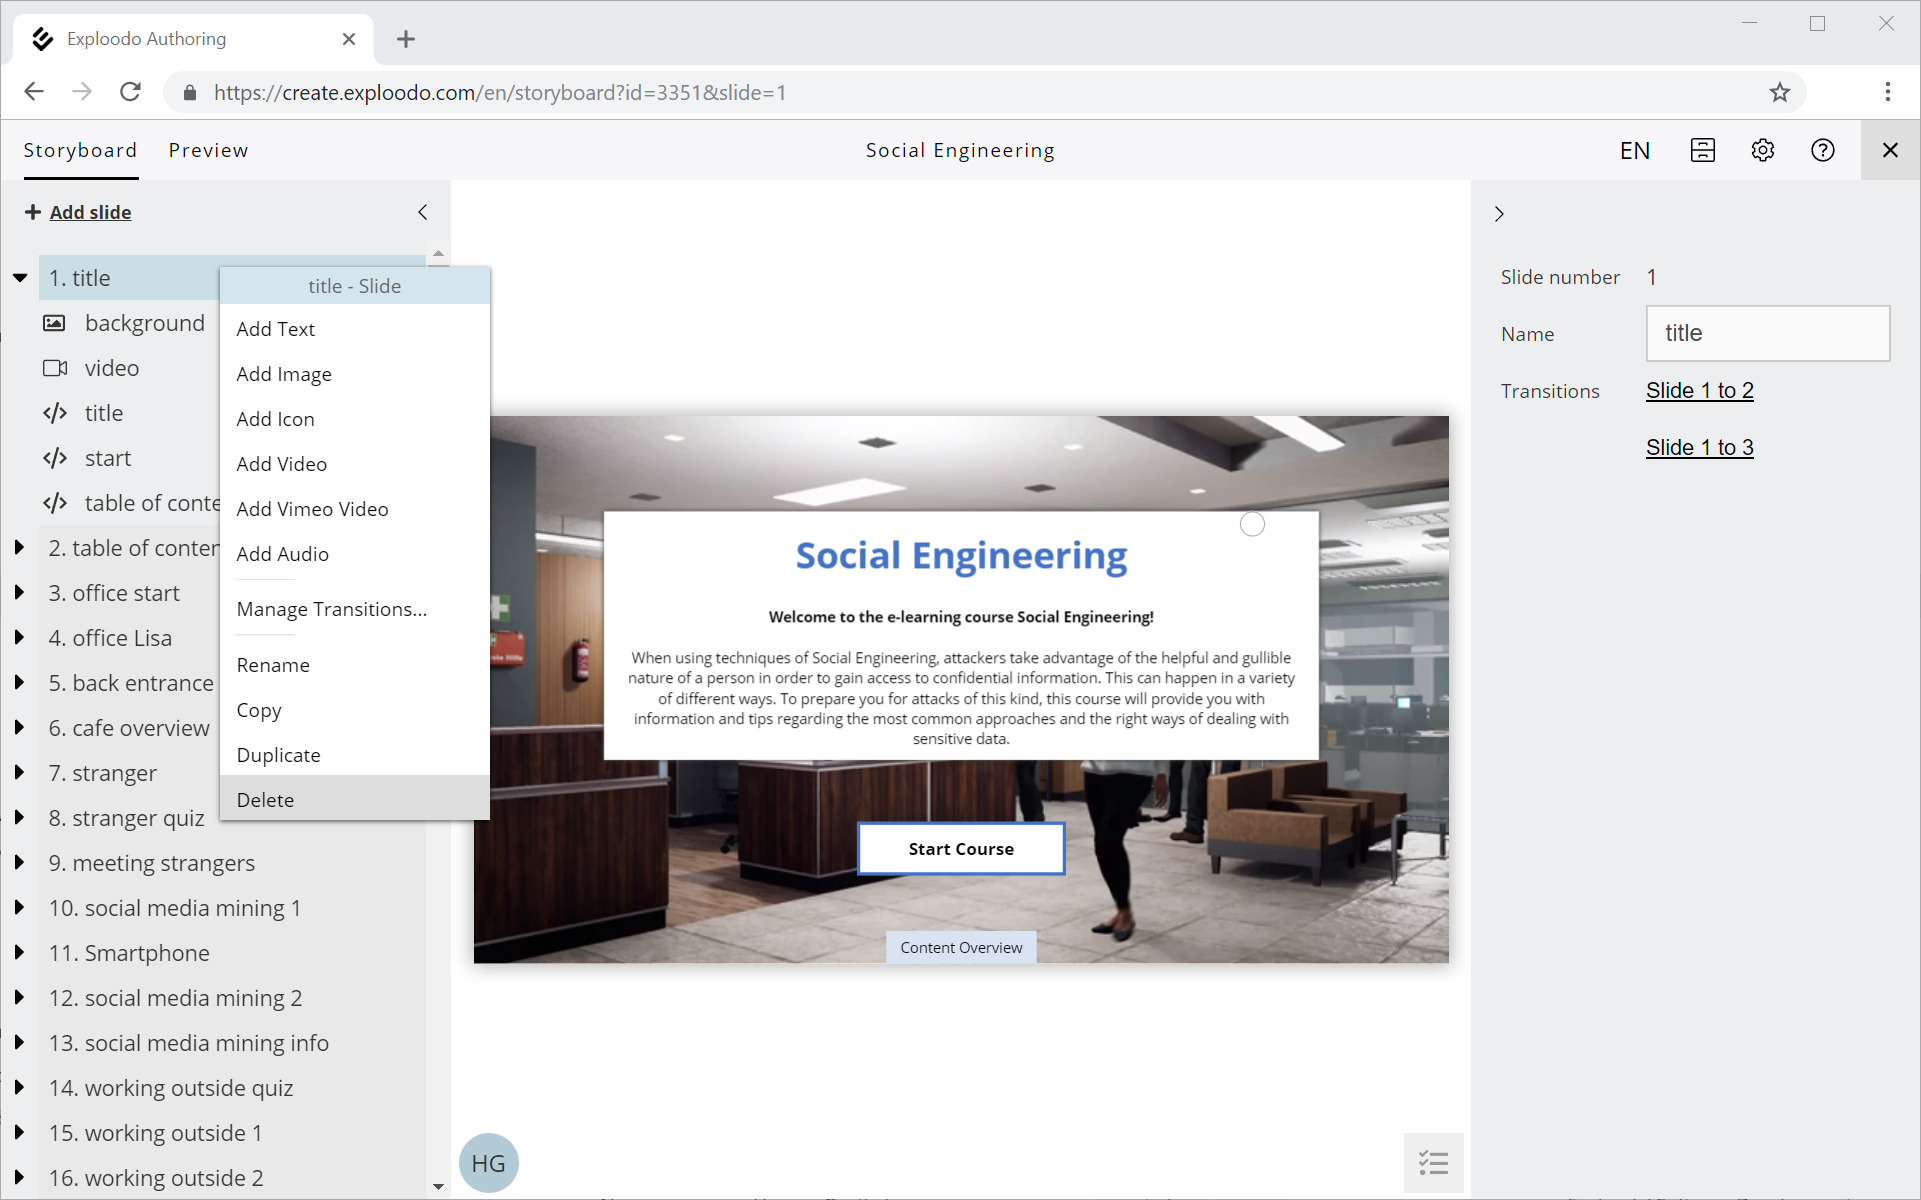Image resolution: width=1921 pixels, height=1200 pixels.
Task: Click the checklist icon at bottom right
Action: (1433, 1162)
